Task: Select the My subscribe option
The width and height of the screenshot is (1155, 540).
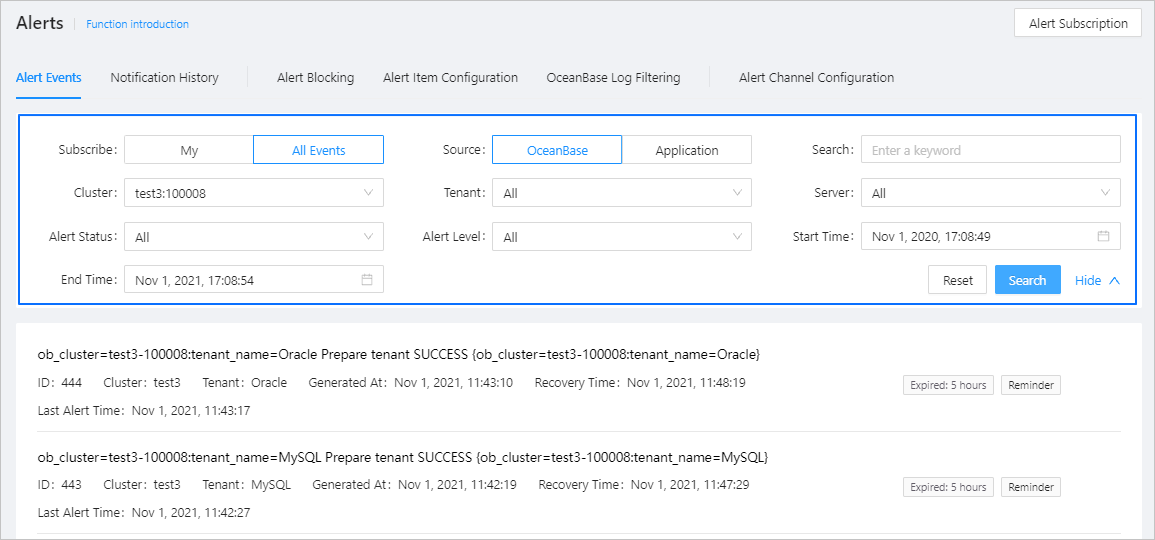Action: coord(189,150)
